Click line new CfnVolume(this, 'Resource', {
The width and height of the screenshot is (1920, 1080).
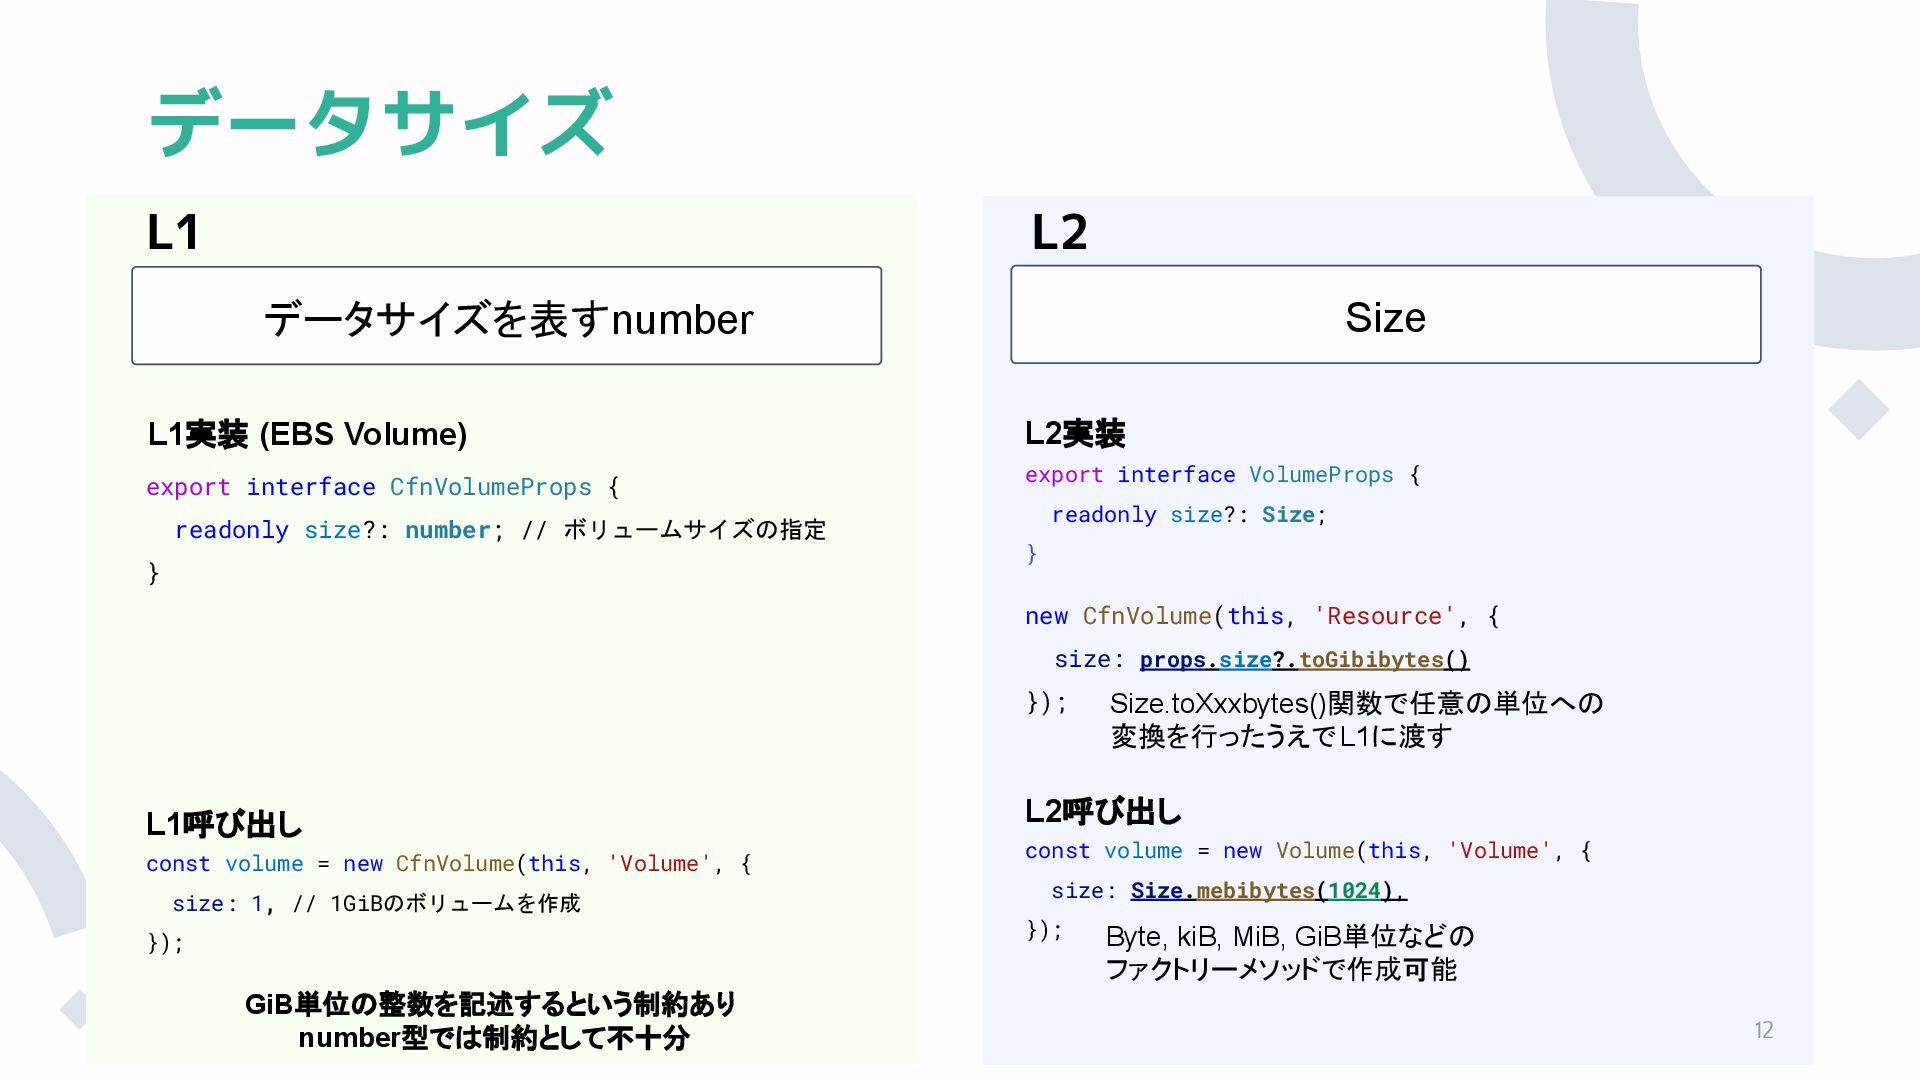pos(1262,616)
